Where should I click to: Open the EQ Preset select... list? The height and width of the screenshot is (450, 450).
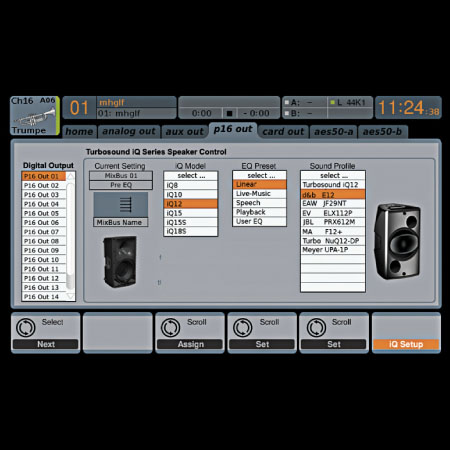[259, 175]
